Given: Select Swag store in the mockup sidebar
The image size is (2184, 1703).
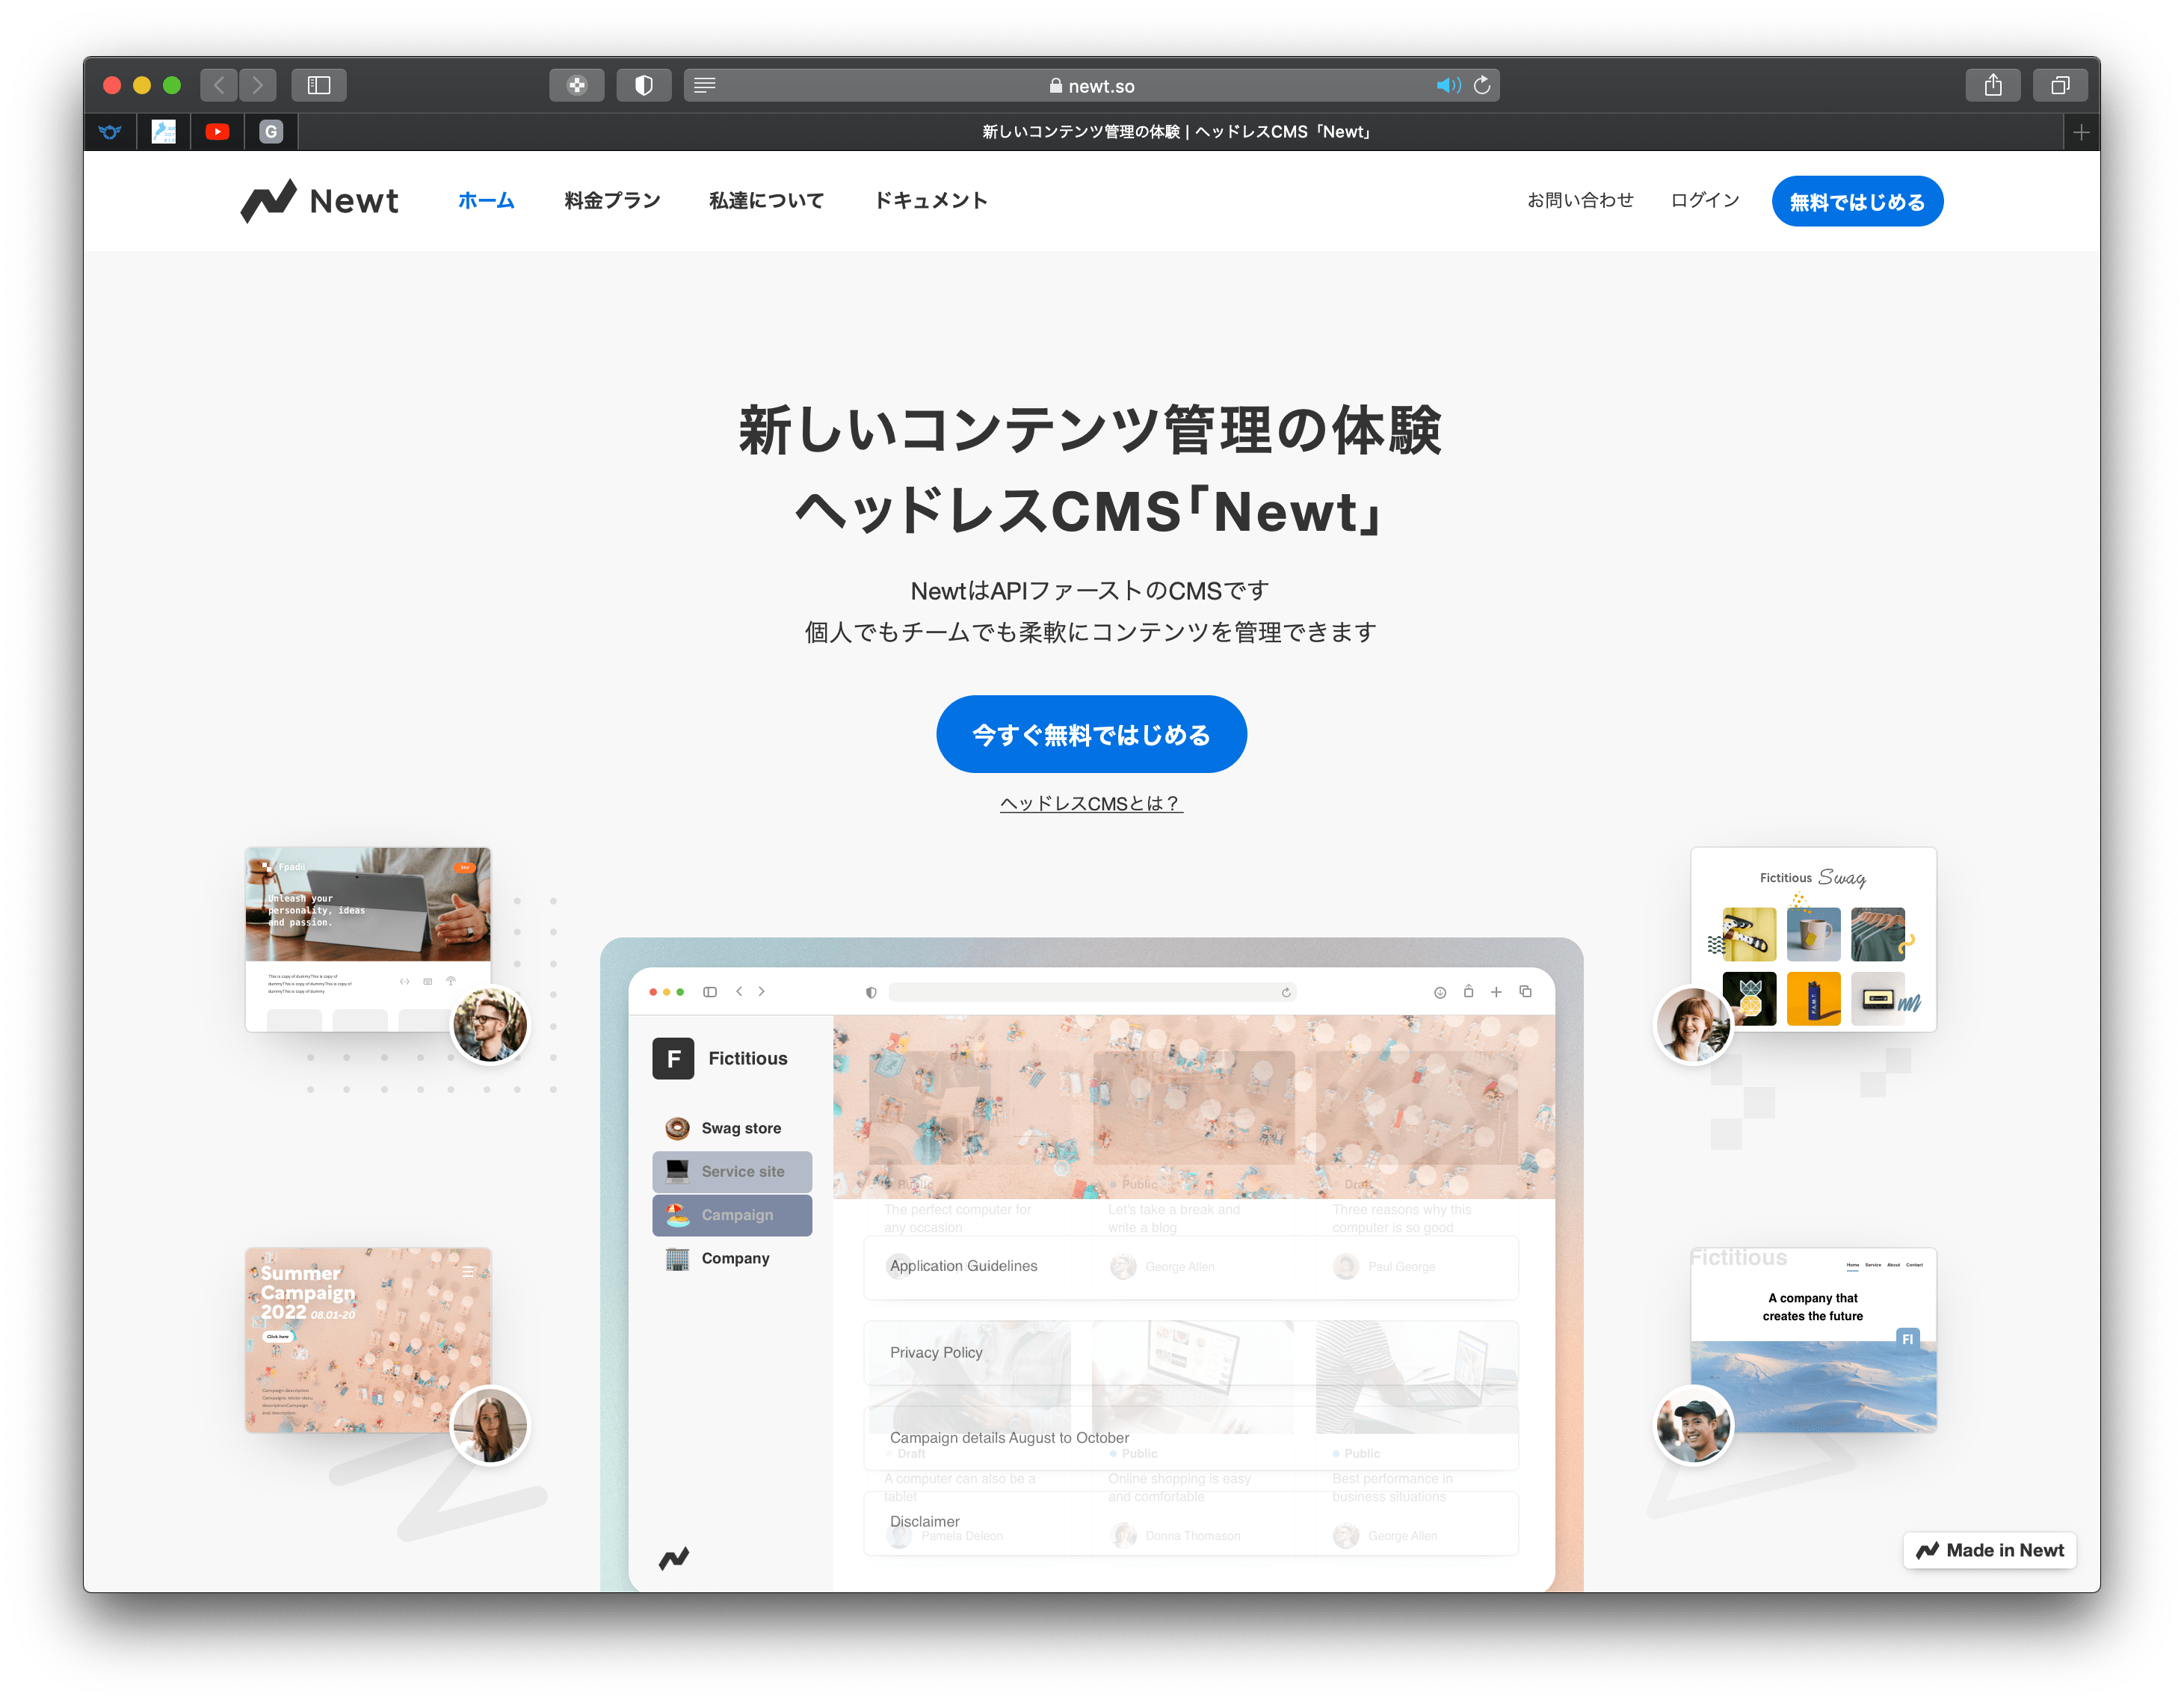Looking at the screenshot, I should click(732, 1129).
